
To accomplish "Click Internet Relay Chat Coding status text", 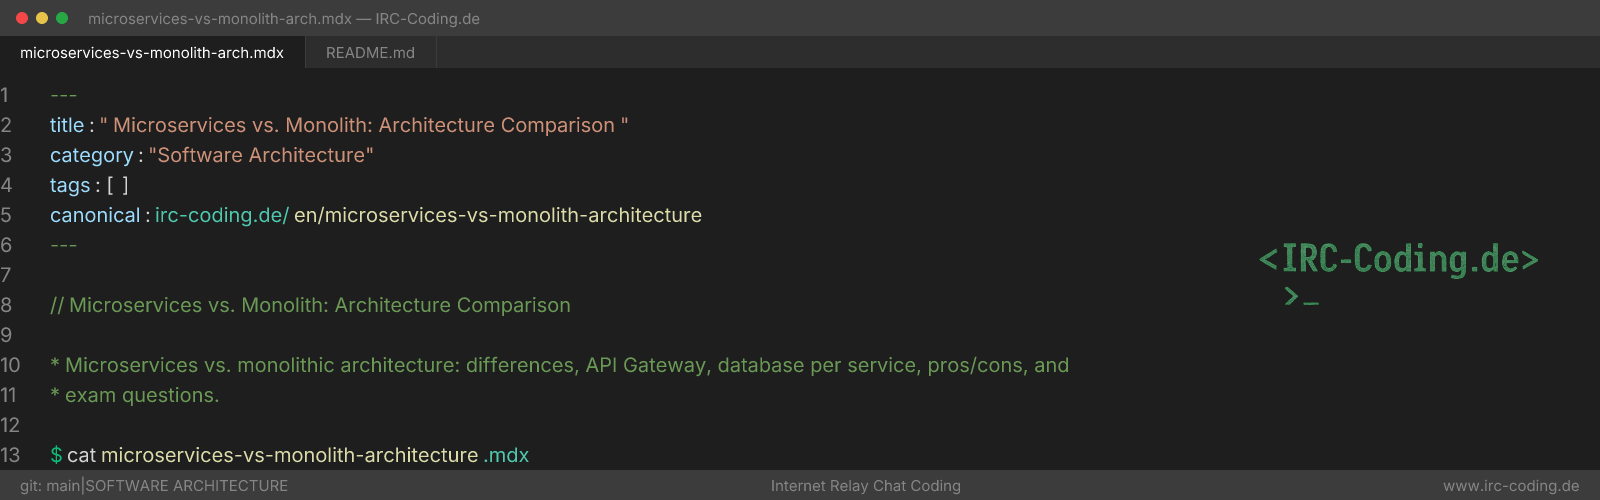I will (866, 486).
